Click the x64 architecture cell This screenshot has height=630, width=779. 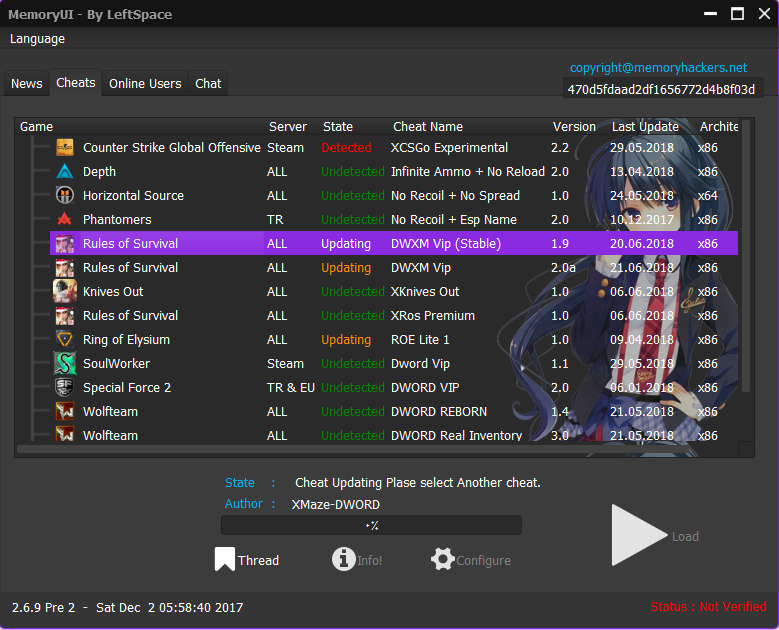(707, 195)
